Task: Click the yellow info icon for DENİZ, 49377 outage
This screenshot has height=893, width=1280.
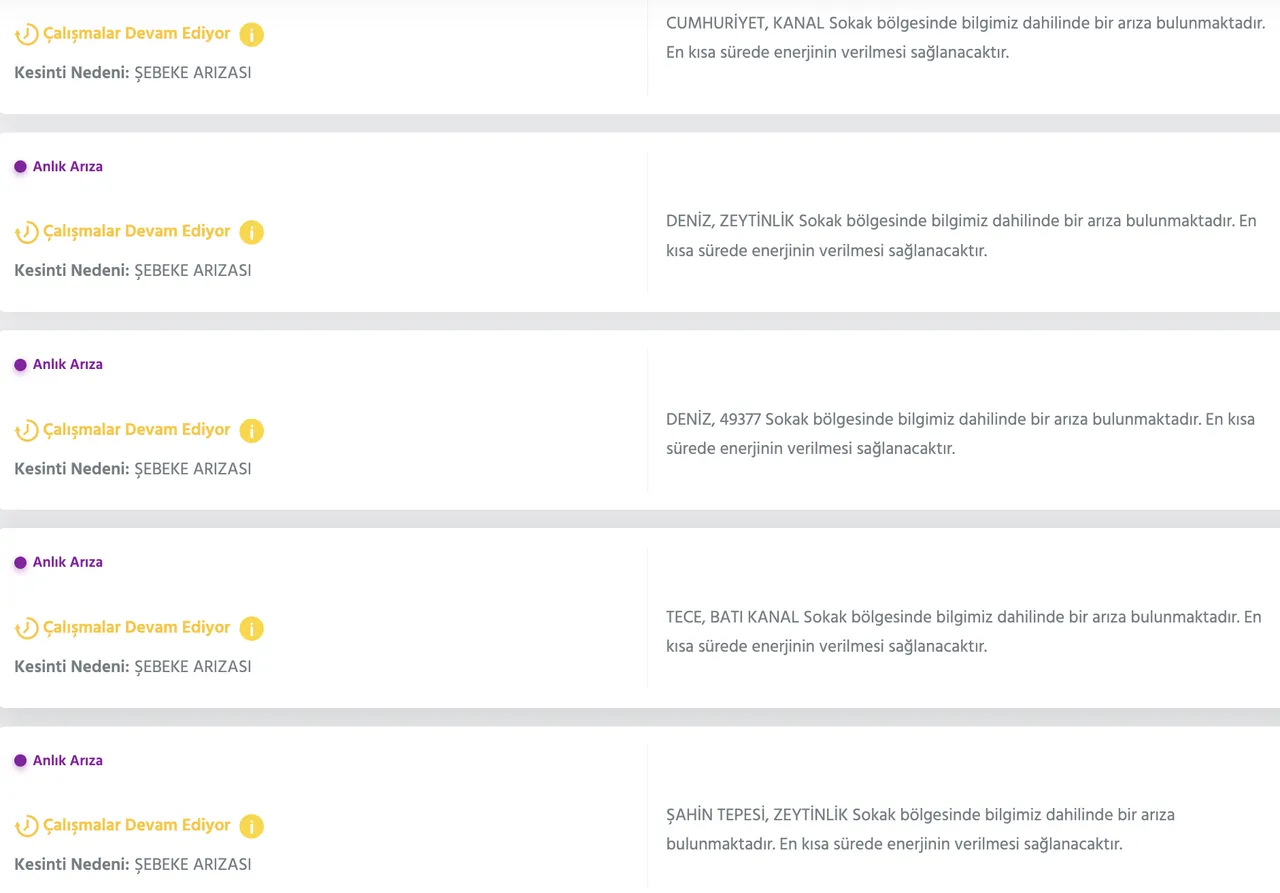Action: [251, 431]
